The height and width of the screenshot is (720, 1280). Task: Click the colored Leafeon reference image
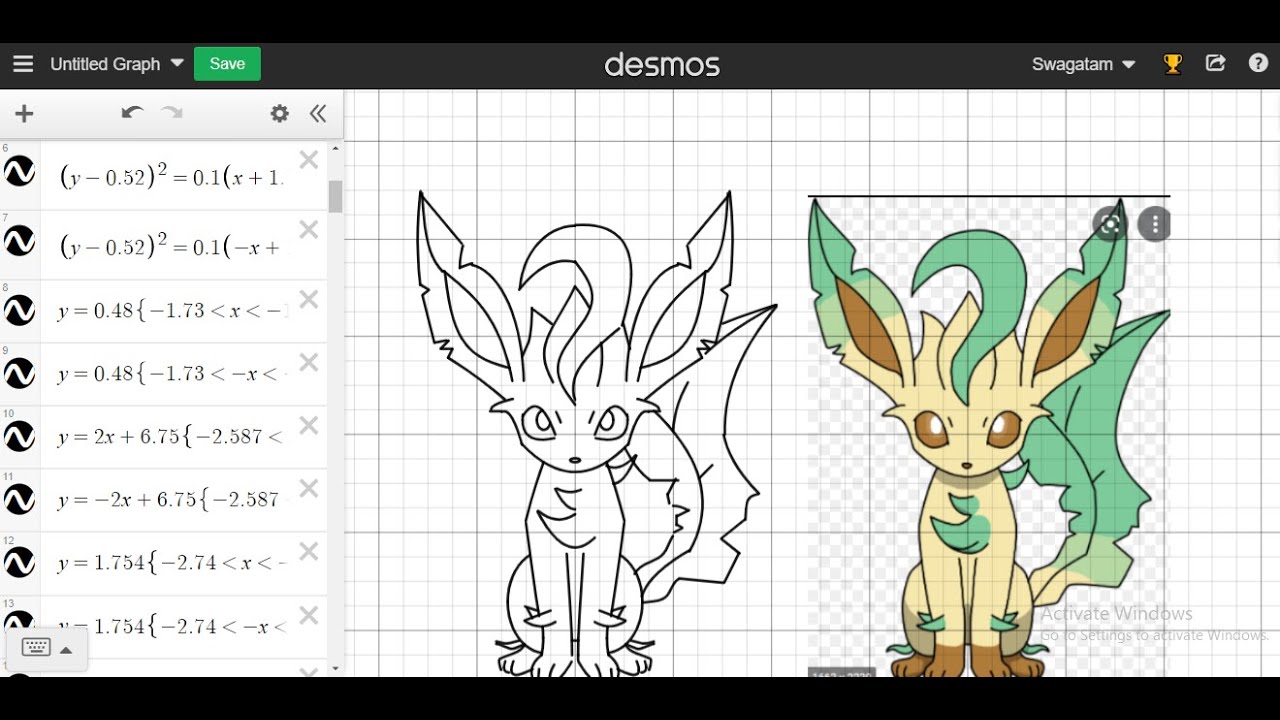pos(988,437)
